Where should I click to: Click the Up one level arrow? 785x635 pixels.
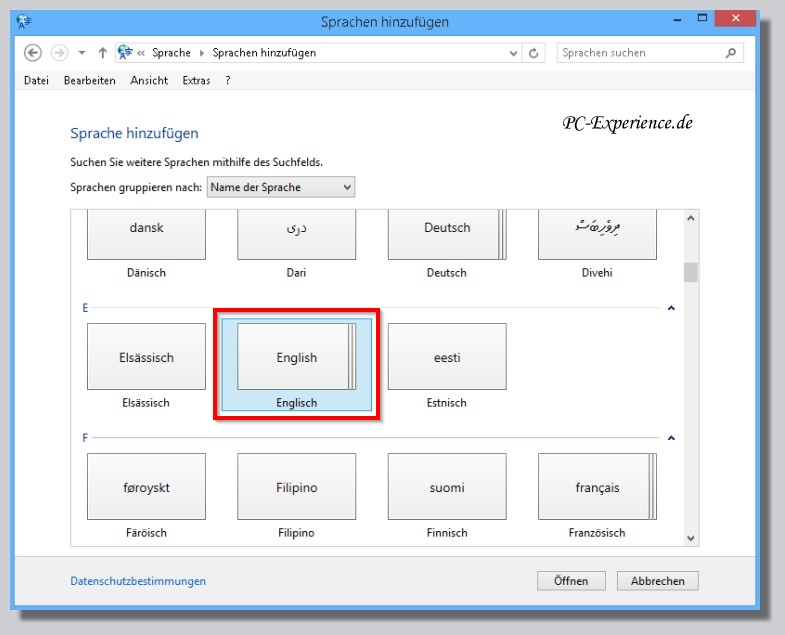(102, 53)
